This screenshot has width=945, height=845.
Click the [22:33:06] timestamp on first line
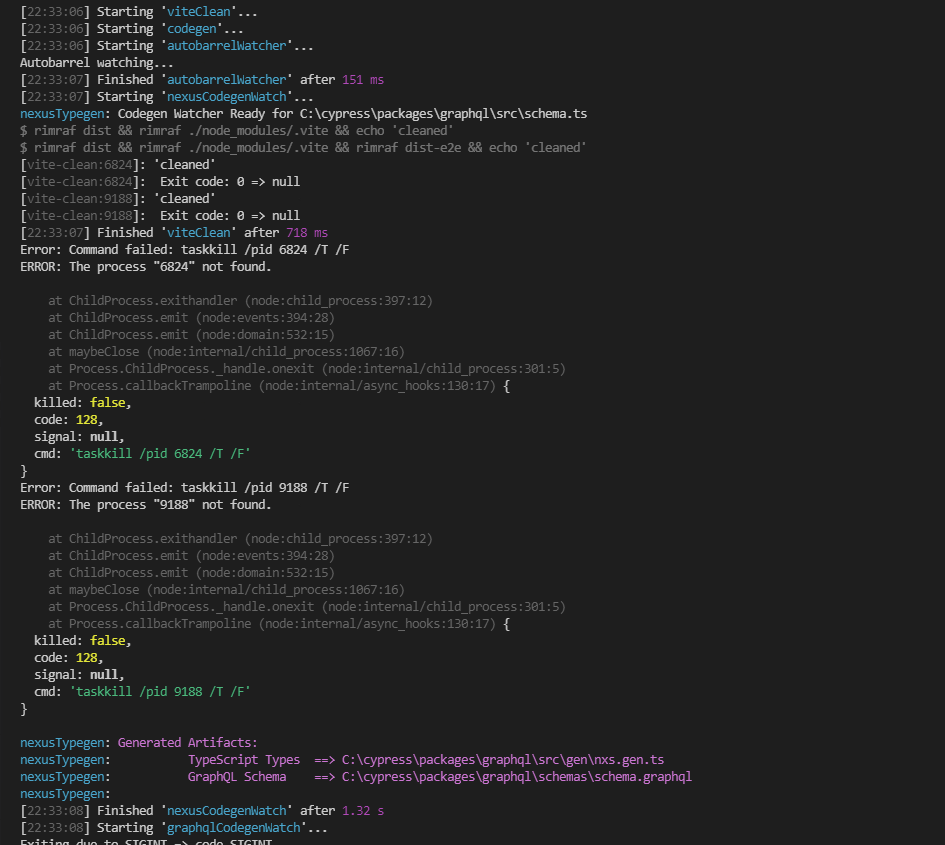pos(55,11)
